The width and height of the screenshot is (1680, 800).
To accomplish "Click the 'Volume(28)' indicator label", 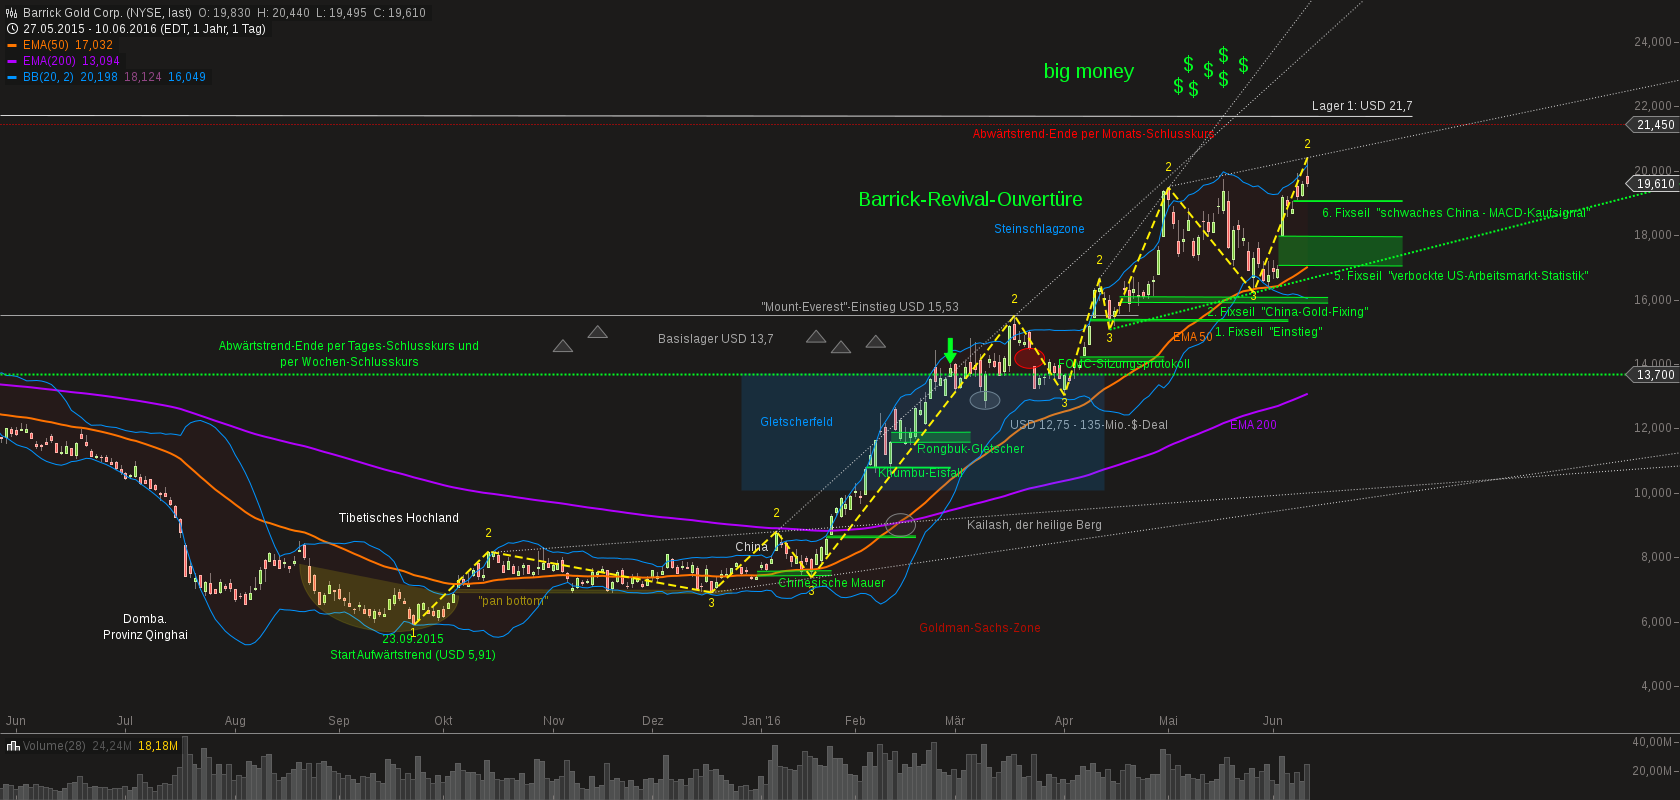I will point(54,746).
